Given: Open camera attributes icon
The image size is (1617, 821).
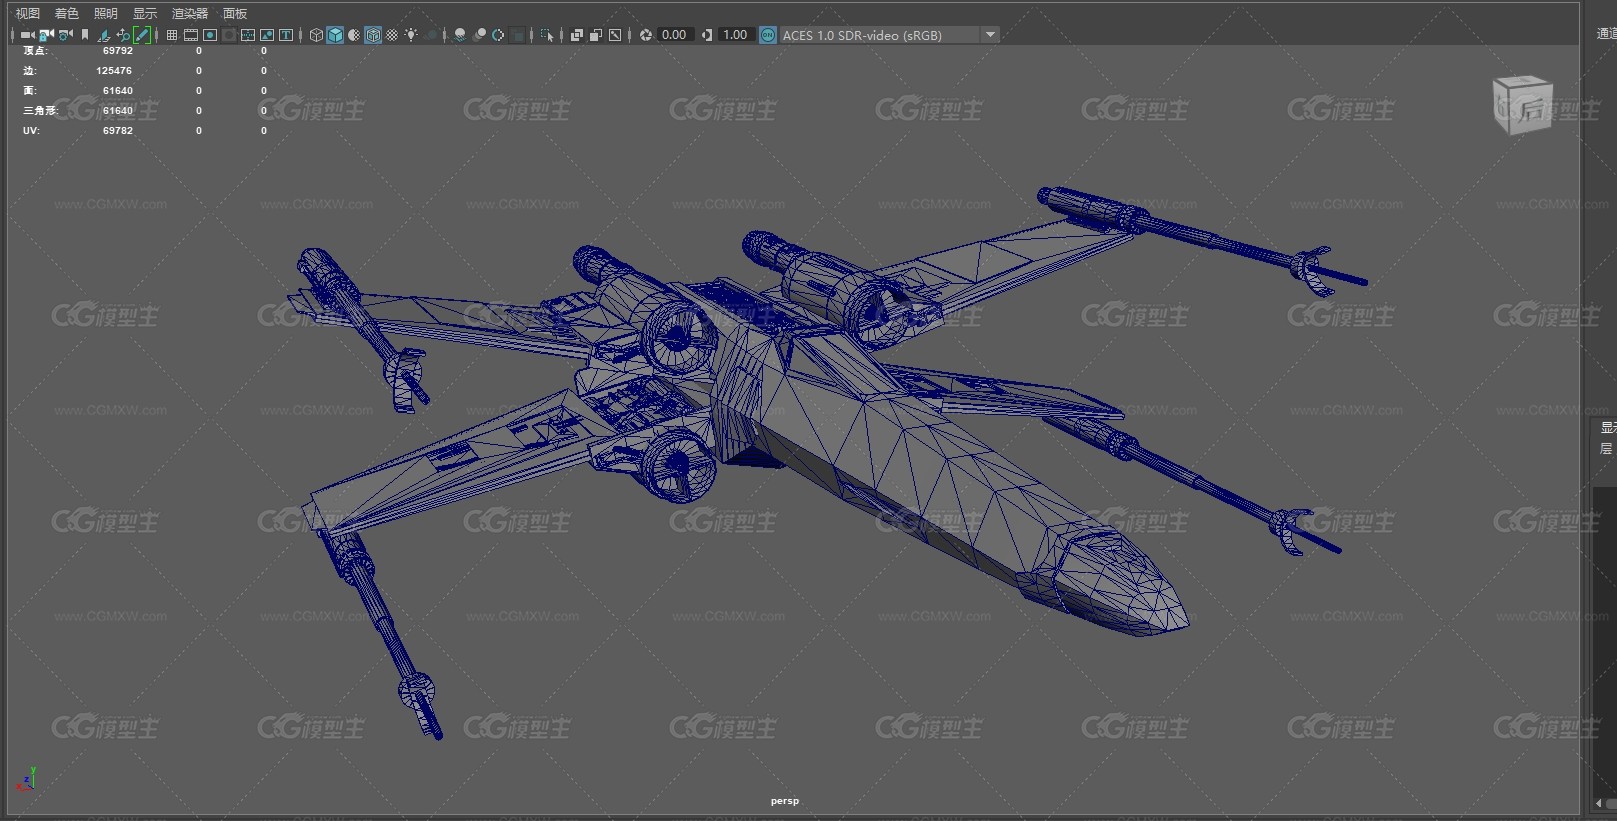Looking at the screenshot, I should point(65,35).
